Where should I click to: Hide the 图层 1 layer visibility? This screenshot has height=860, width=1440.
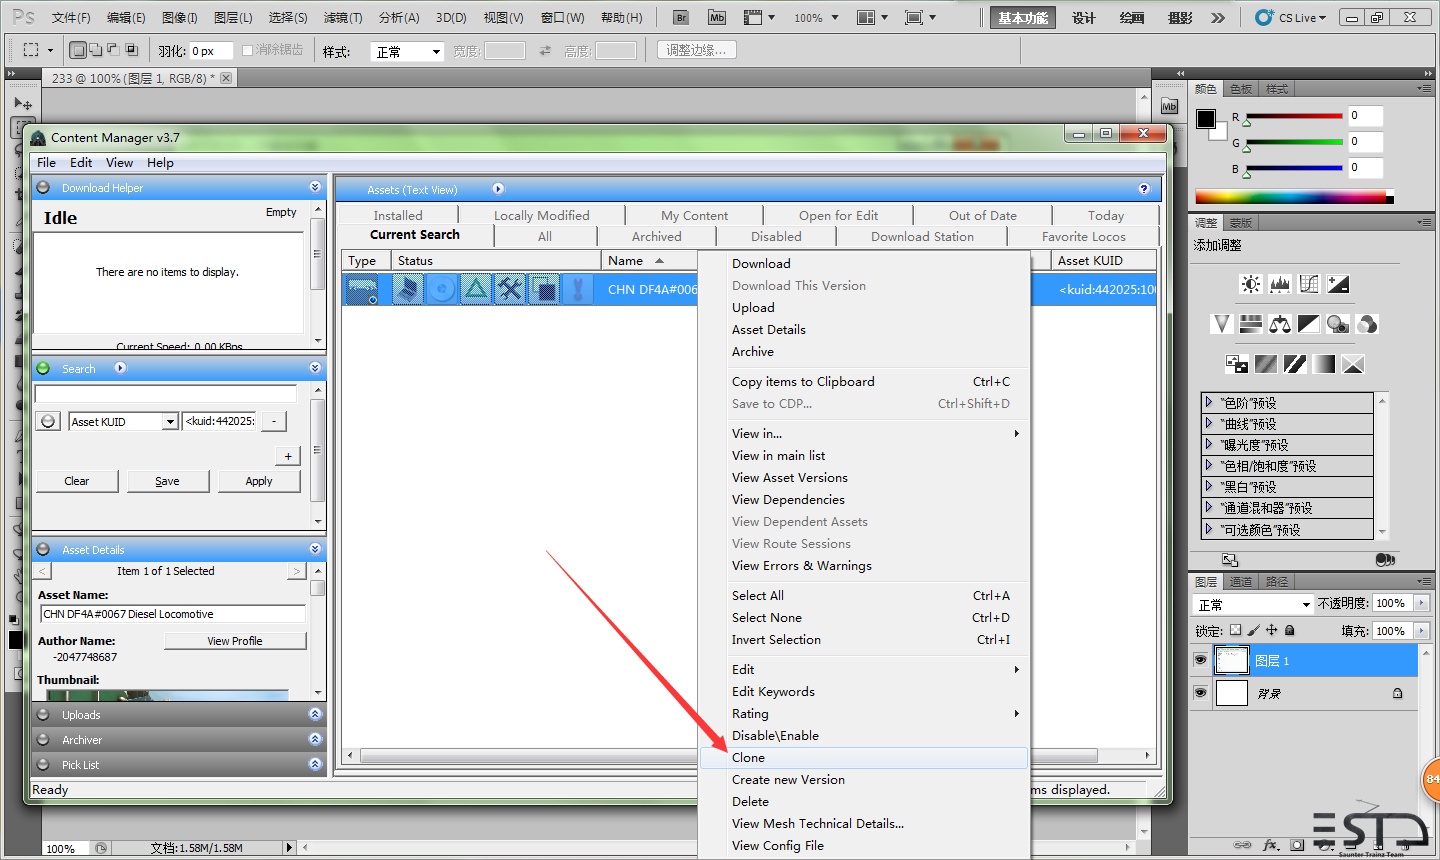pos(1200,660)
